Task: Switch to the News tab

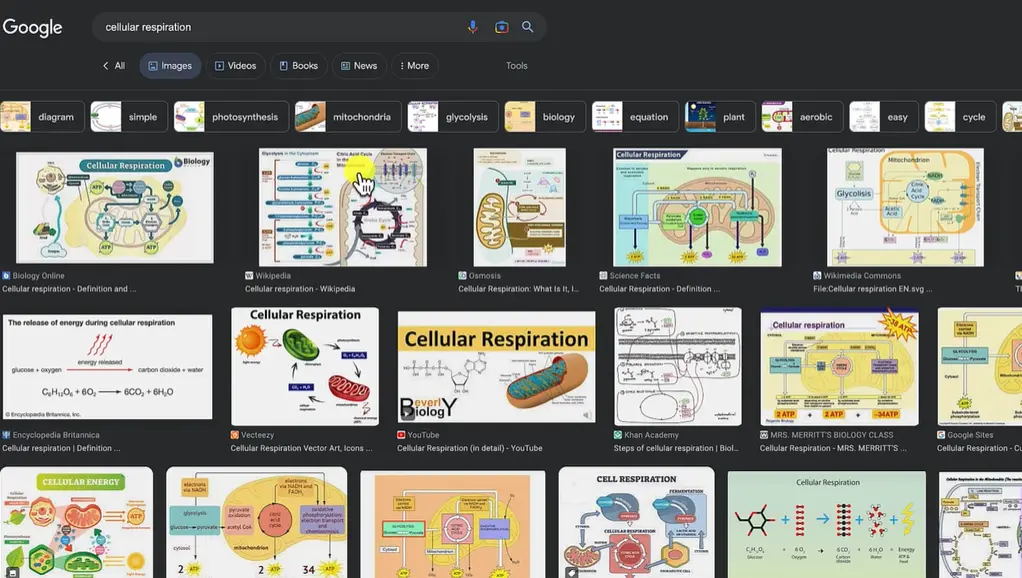Action: 359,66
